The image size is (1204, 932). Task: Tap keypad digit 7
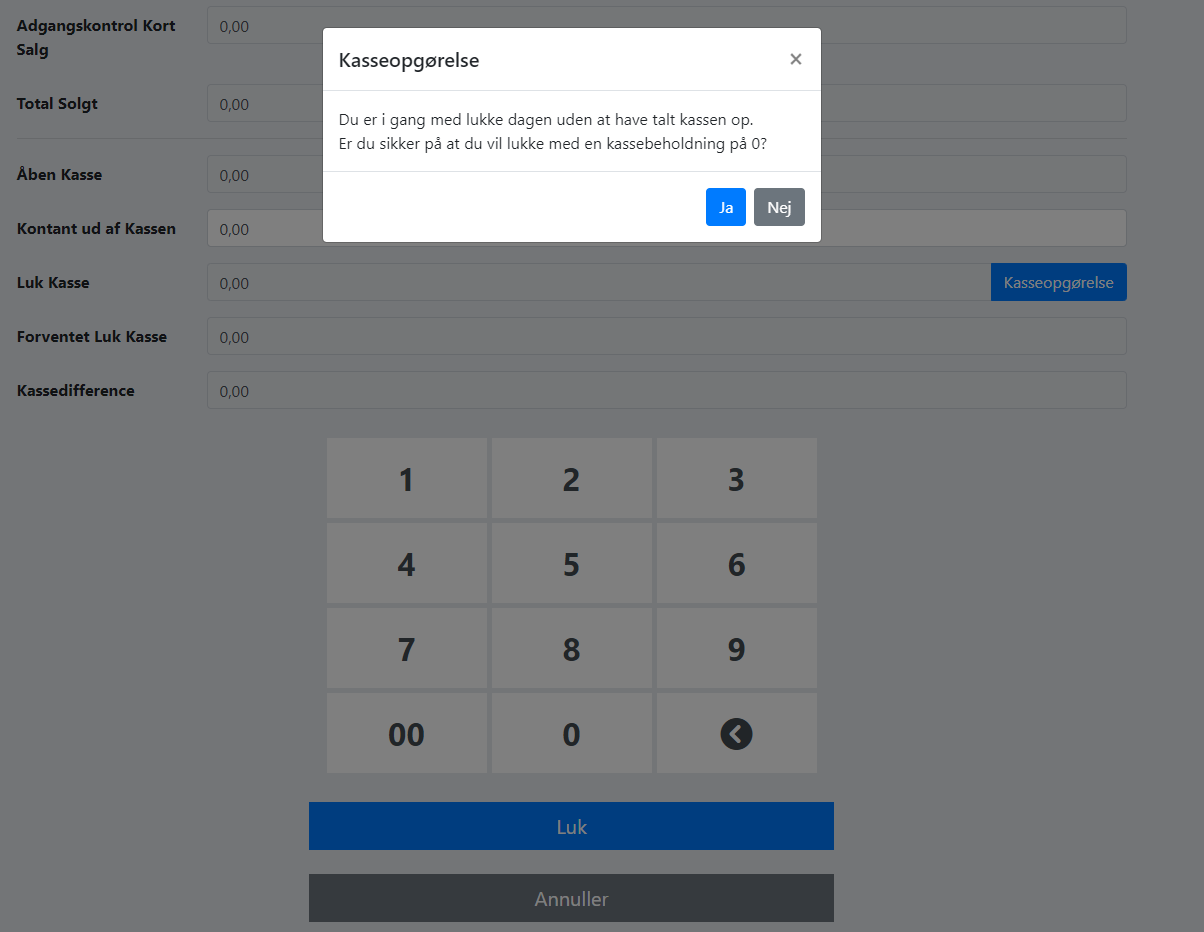point(407,649)
